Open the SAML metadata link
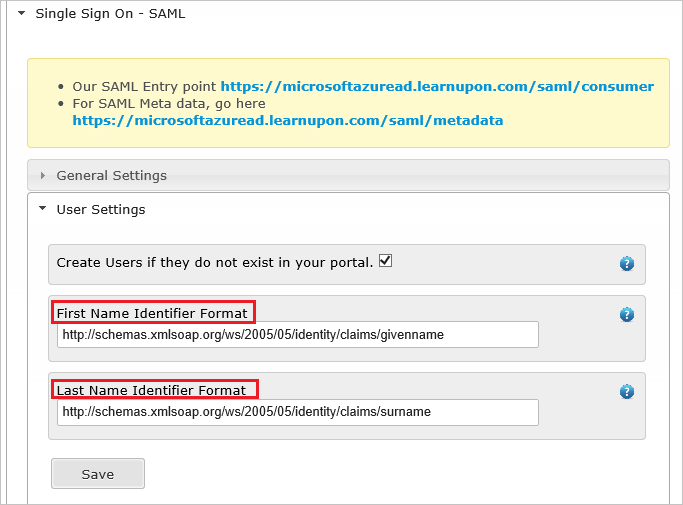 point(287,120)
